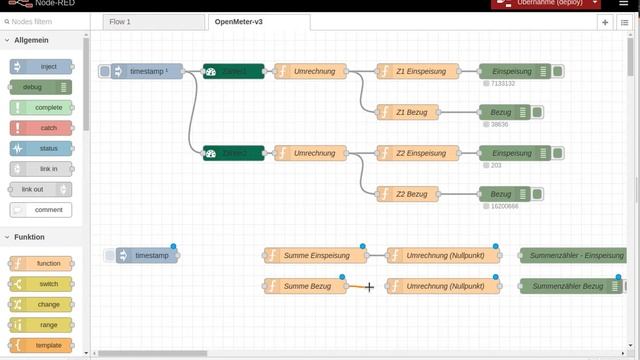
Task: Click the Z1 Einspeisung function node
Action: tap(418, 71)
